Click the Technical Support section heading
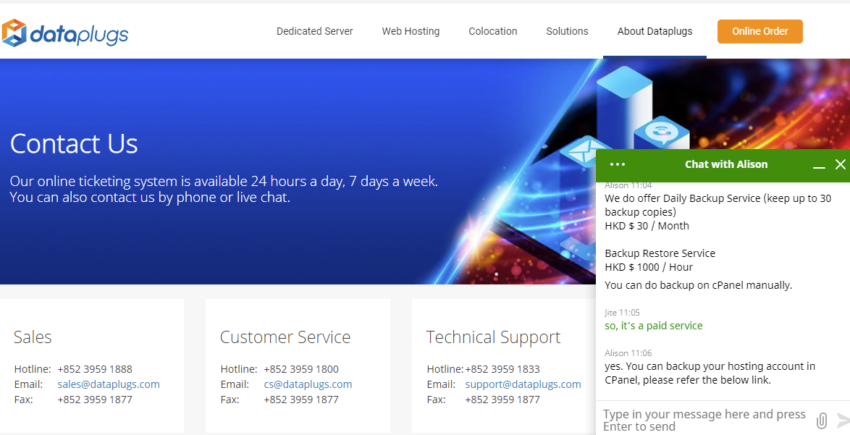 point(493,337)
